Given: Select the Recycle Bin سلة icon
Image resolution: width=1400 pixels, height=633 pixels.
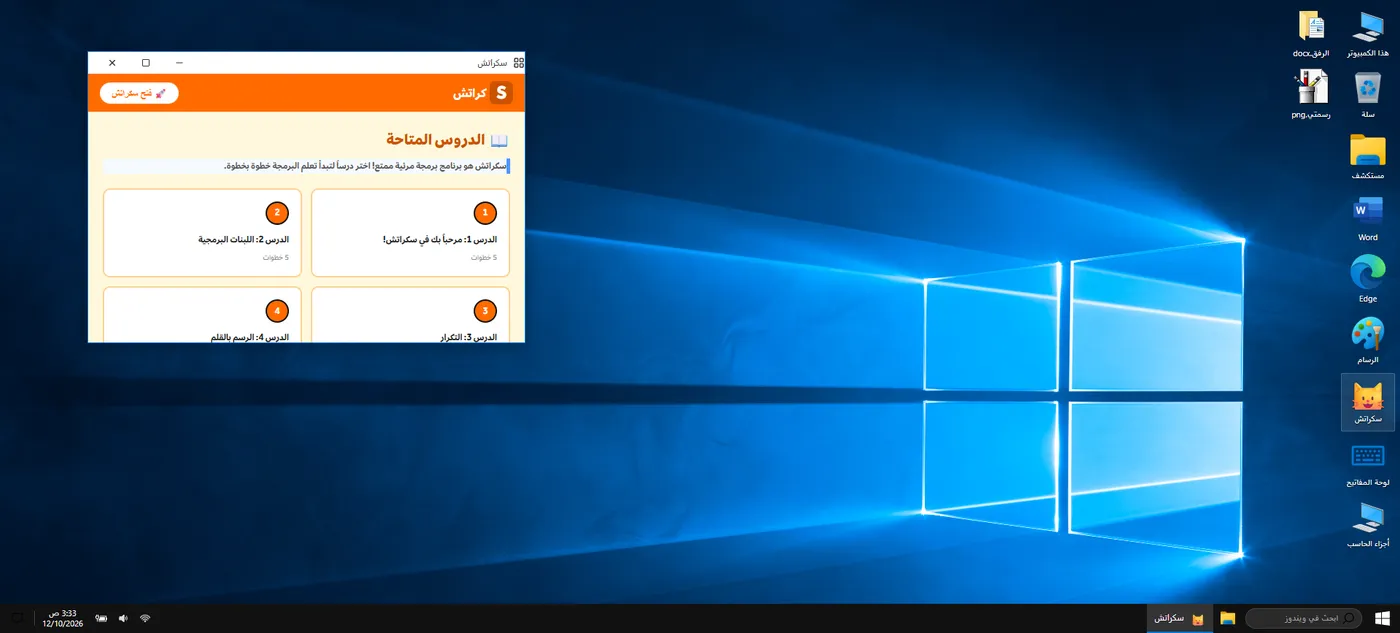Looking at the screenshot, I should [1367, 96].
